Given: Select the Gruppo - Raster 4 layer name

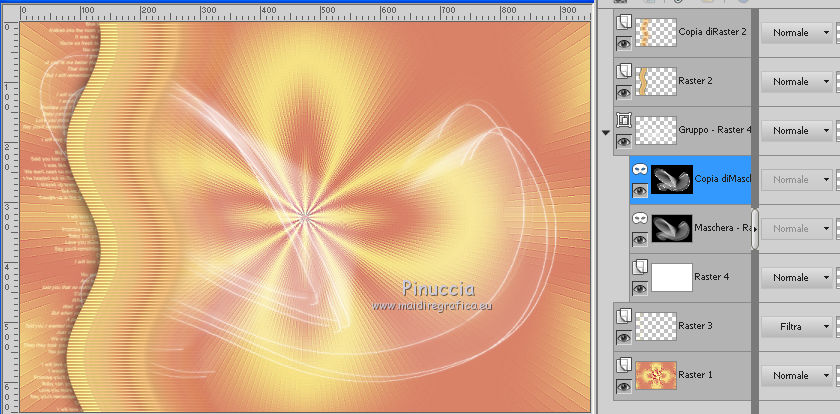Looking at the screenshot, I should click(715, 130).
